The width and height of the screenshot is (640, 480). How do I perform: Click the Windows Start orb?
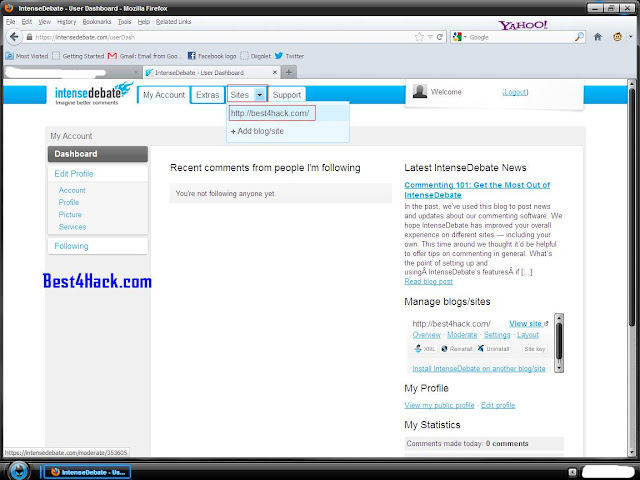tap(19, 471)
